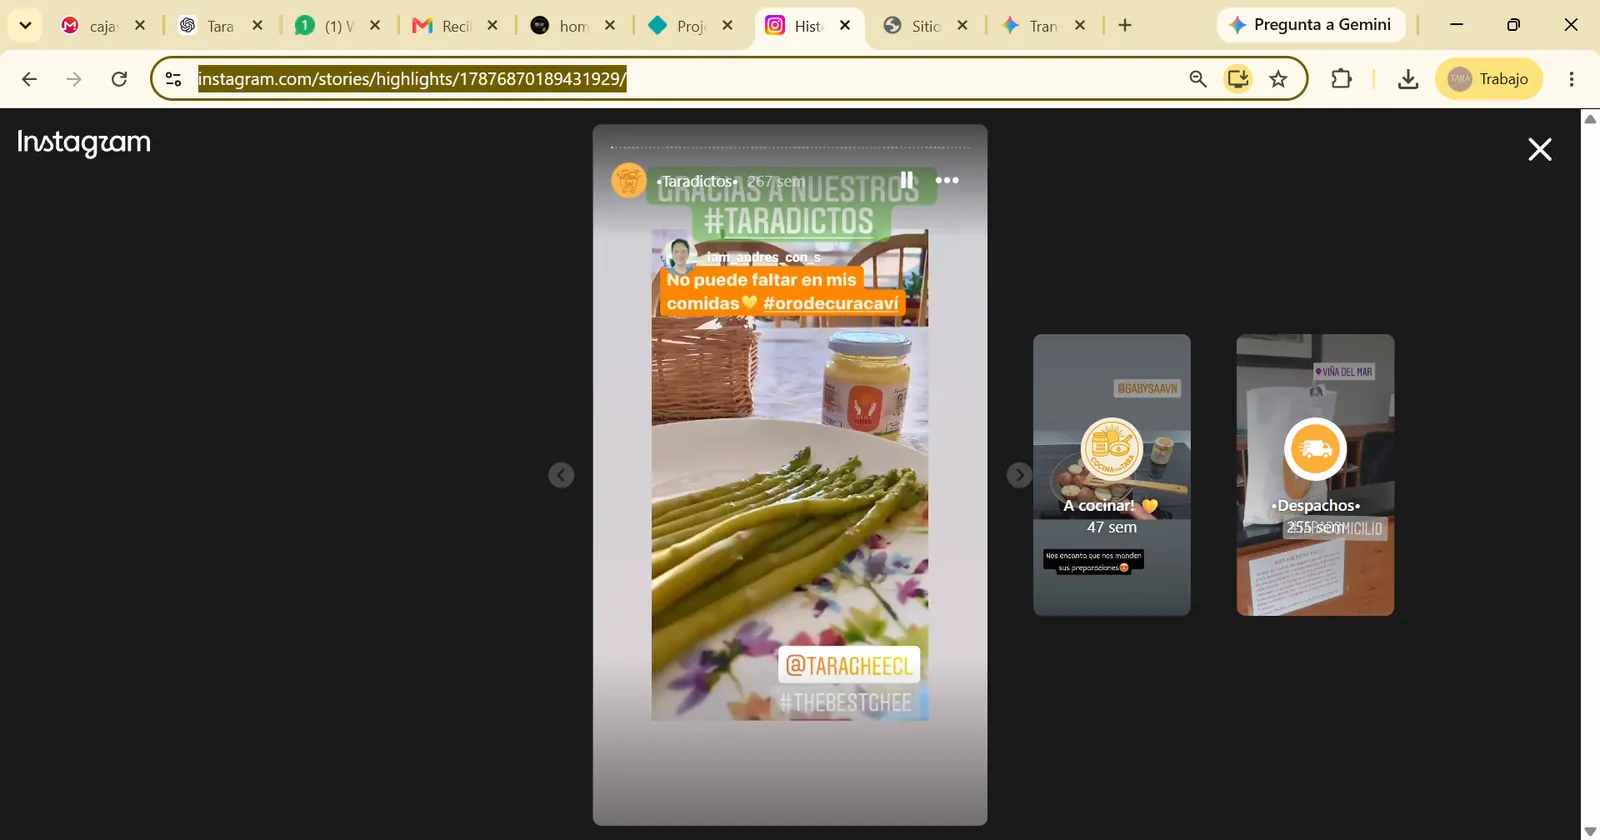Go back in browser history

[29, 79]
